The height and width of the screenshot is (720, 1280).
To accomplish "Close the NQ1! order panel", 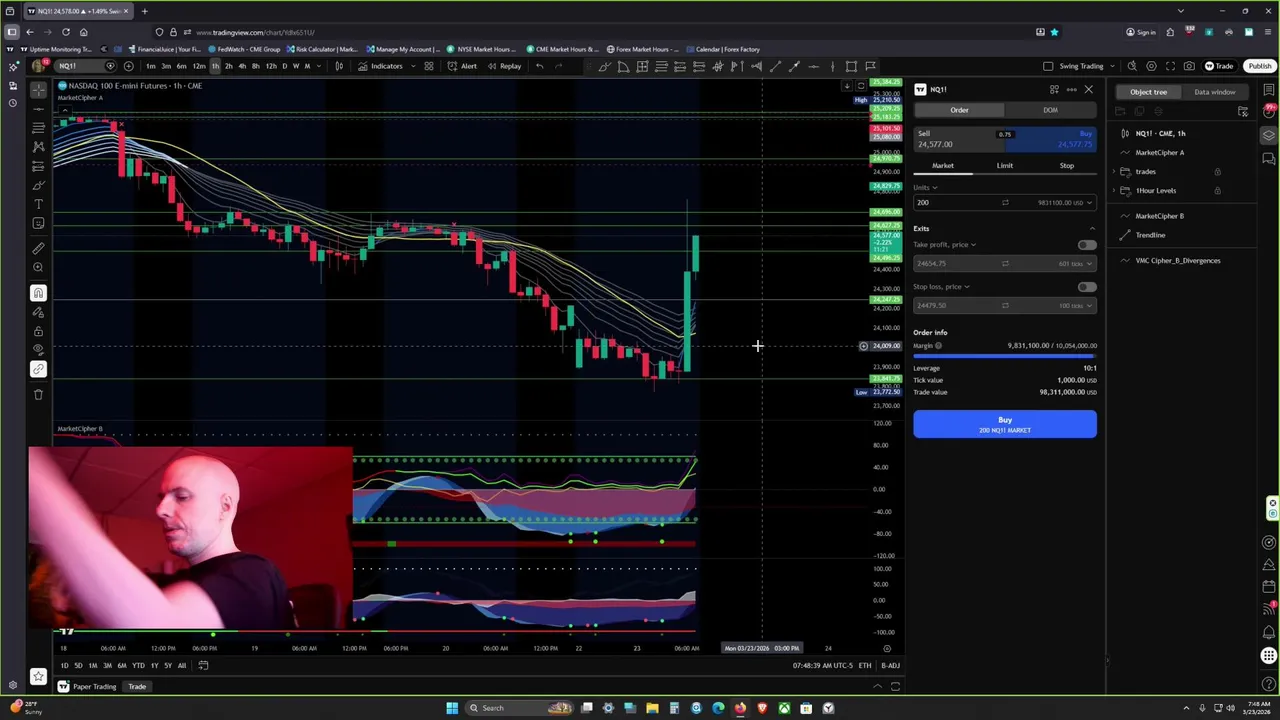I will point(1088,89).
